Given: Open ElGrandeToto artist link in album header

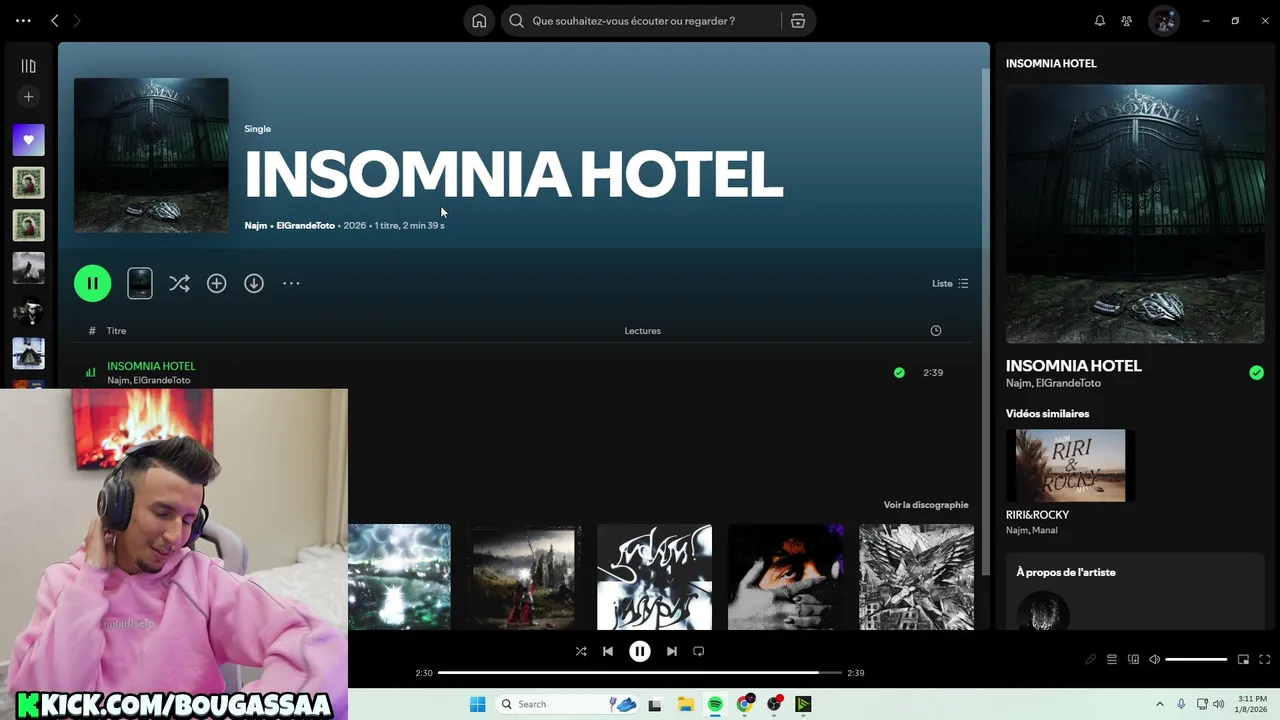Looking at the screenshot, I should tap(305, 226).
